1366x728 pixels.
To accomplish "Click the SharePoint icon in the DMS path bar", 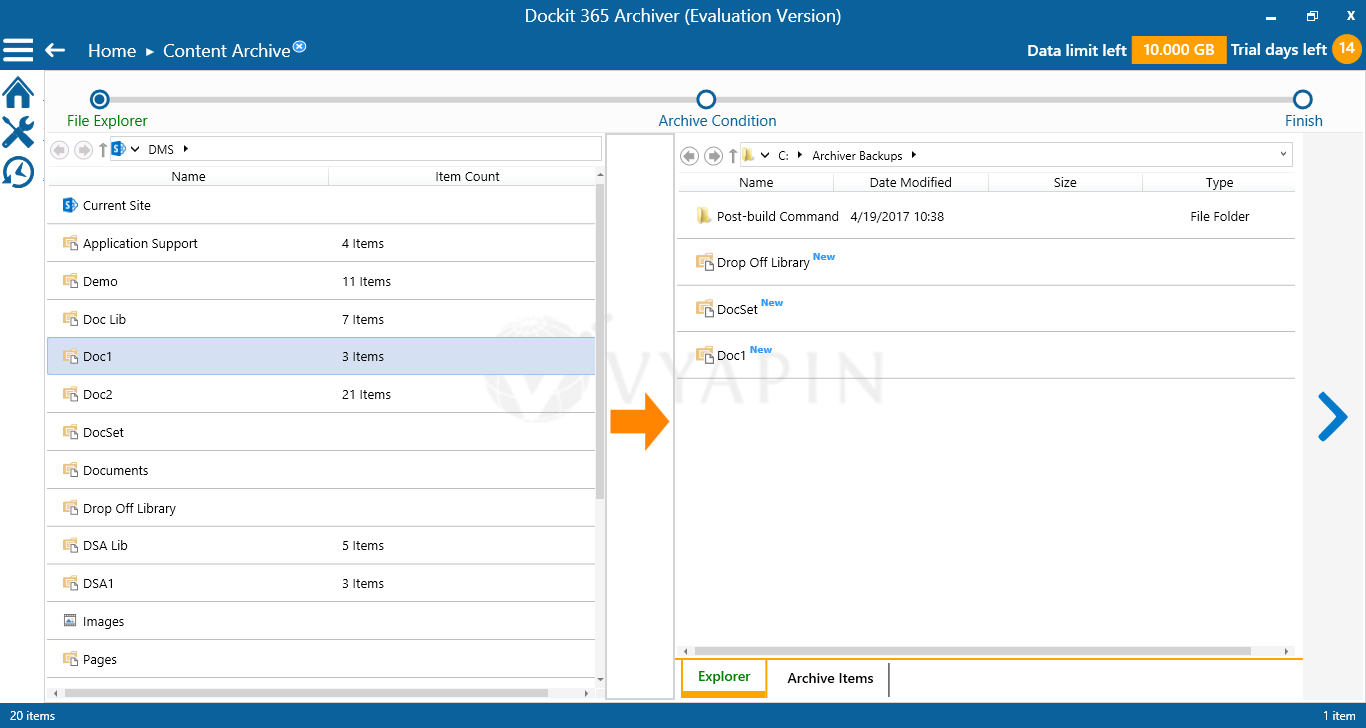I will pos(119,147).
